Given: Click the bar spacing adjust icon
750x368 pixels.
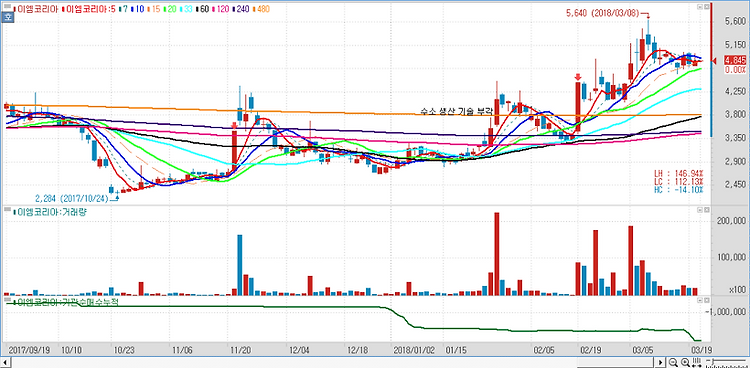Looking at the screenshot, I should pyautogui.click(x=697, y=362).
